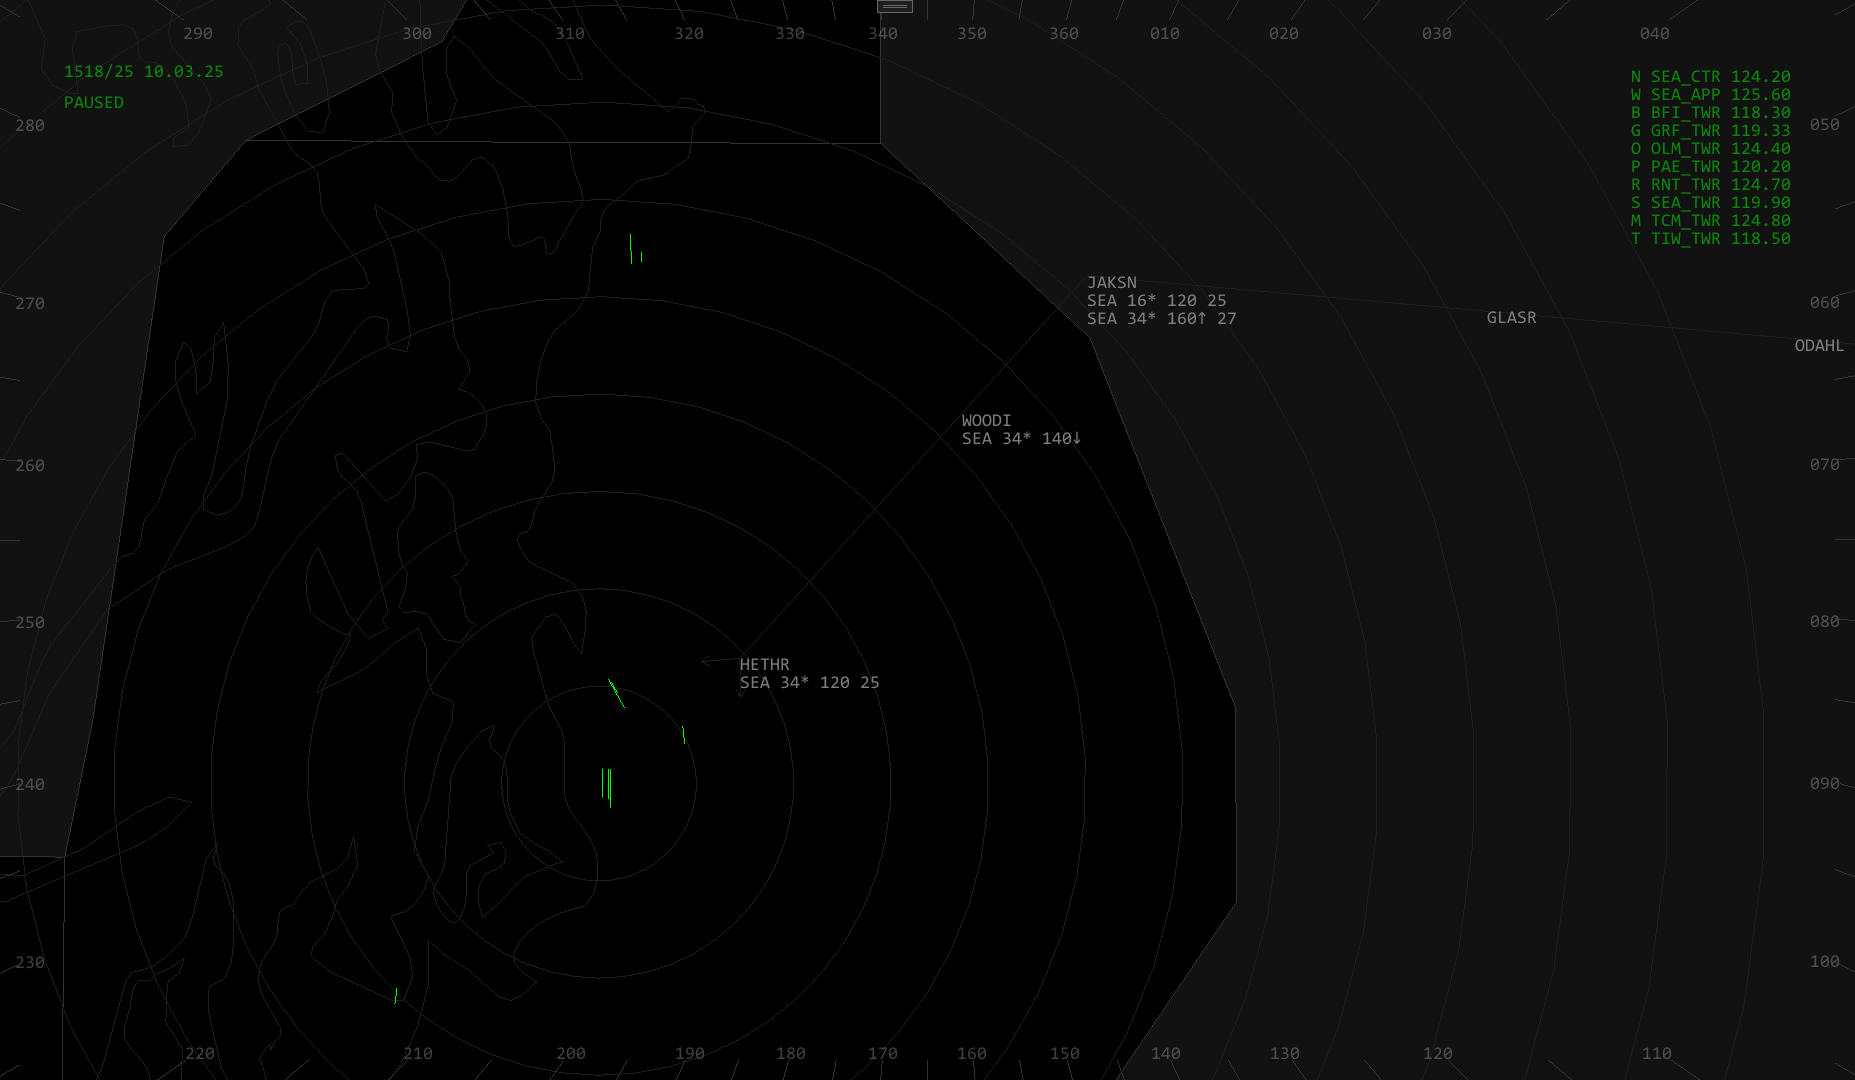The height and width of the screenshot is (1080, 1855).
Task: Click the 100 compass heading label
Action: tap(1825, 962)
